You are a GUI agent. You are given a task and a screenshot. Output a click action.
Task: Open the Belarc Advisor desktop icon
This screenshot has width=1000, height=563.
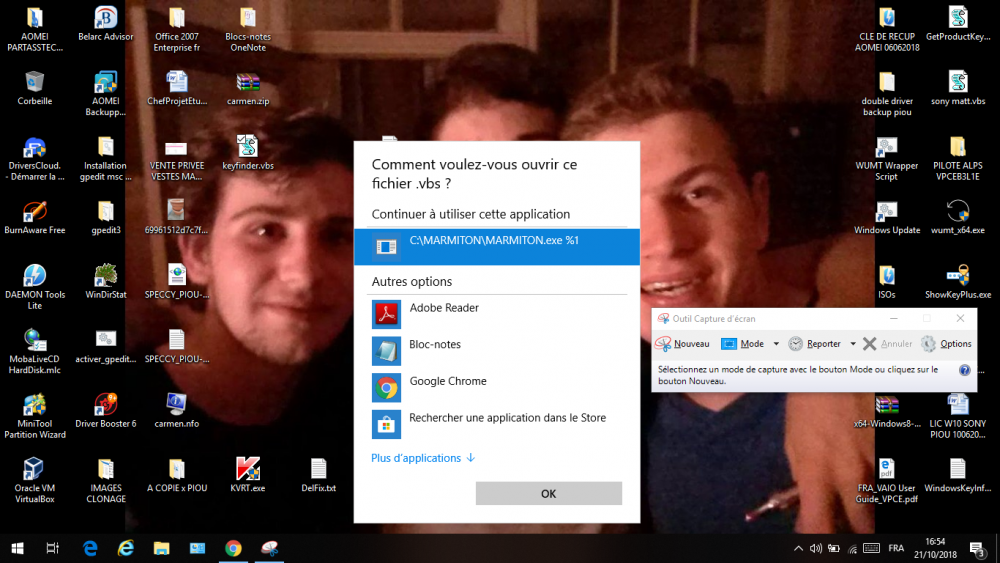(105, 25)
